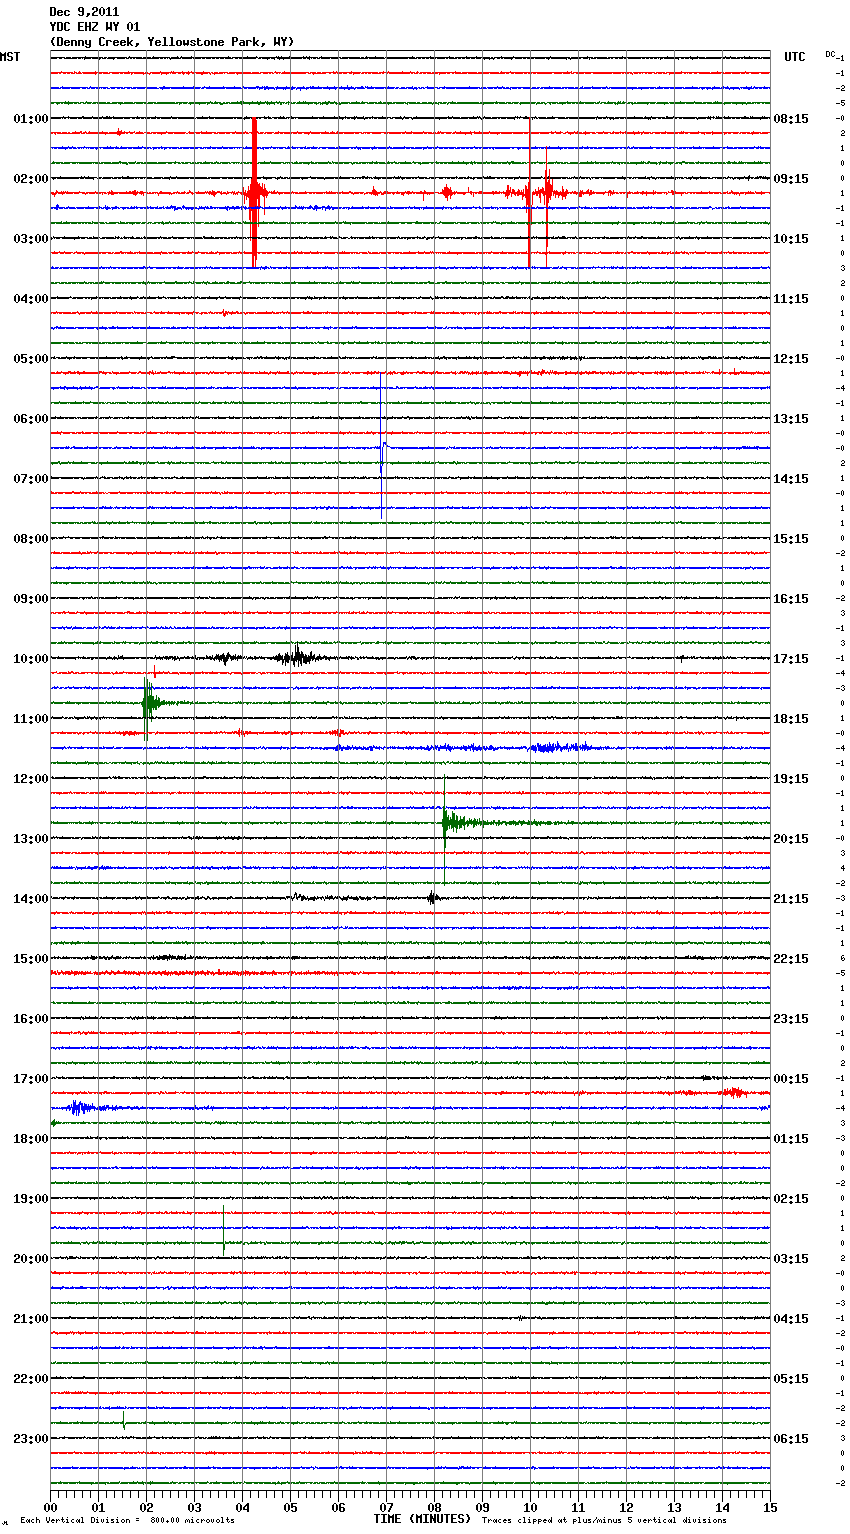Select minute 15 on the bottom axis
850x1534 pixels.
pos(770,1507)
